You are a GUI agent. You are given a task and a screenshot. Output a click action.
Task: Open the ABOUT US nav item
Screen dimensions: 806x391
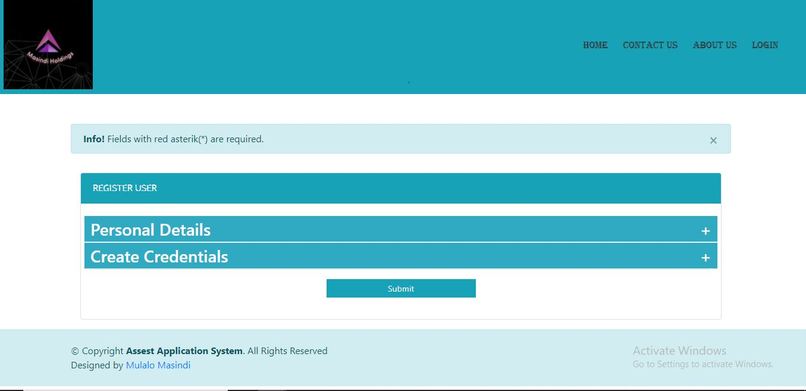point(715,45)
